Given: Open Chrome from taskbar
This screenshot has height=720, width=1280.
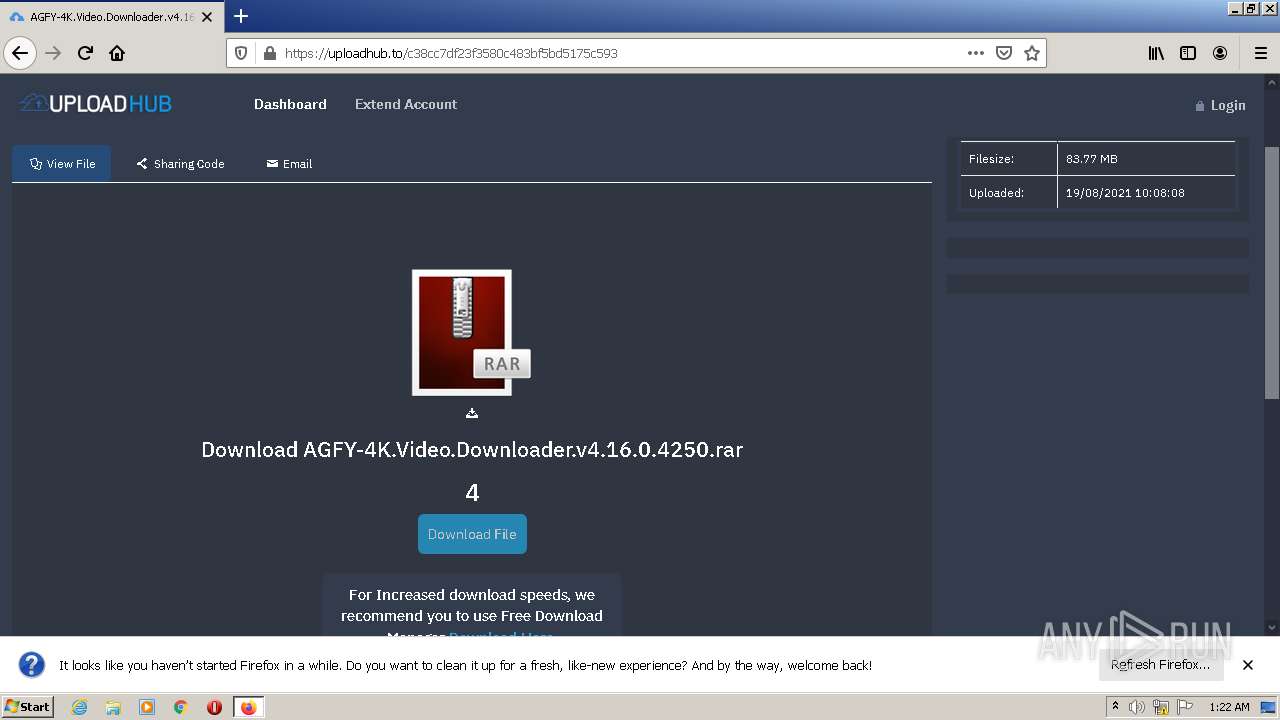Looking at the screenshot, I should coord(181,707).
